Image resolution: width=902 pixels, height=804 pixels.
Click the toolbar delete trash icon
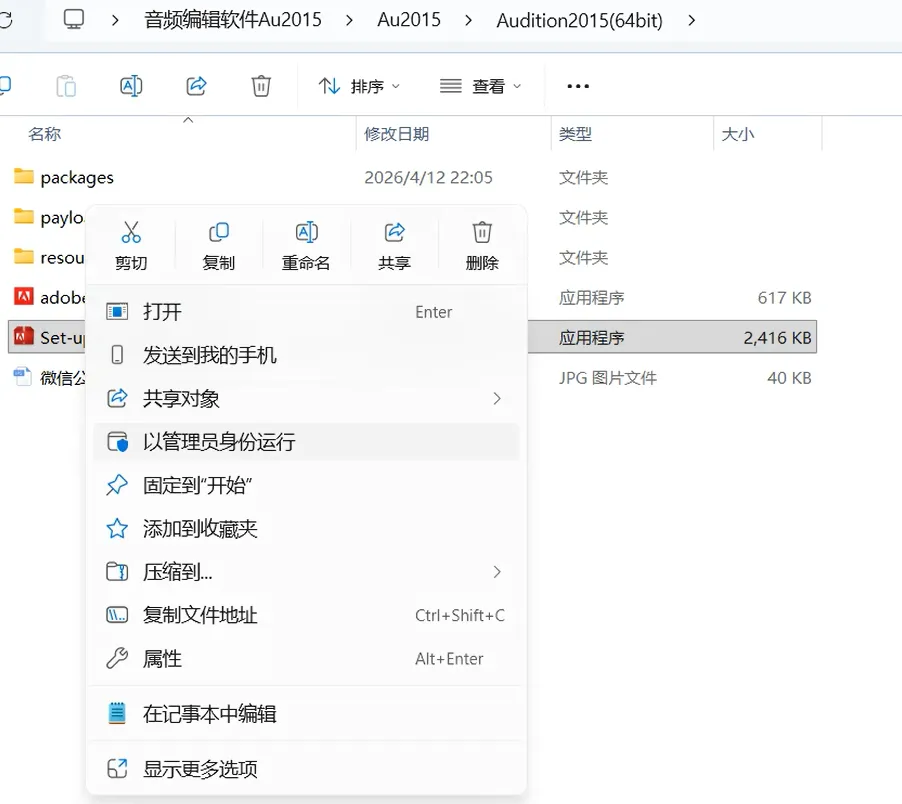pos(261,86)
